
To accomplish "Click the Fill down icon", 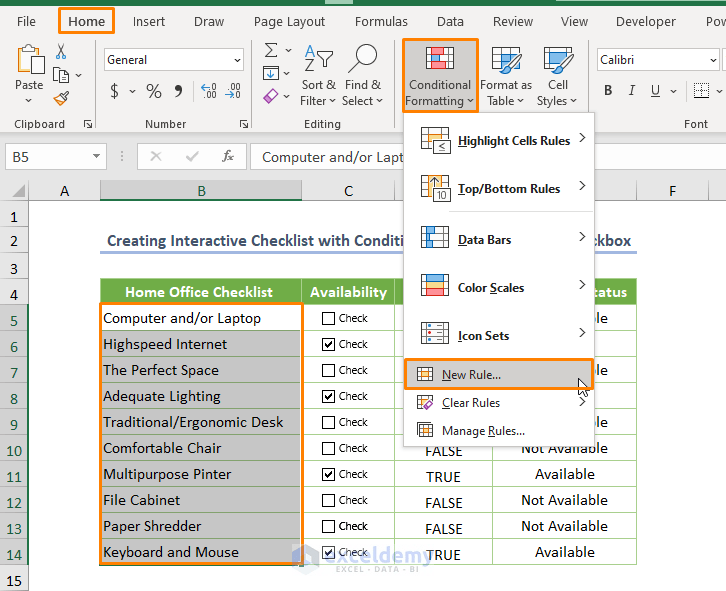I will click(x=271, y=73).
